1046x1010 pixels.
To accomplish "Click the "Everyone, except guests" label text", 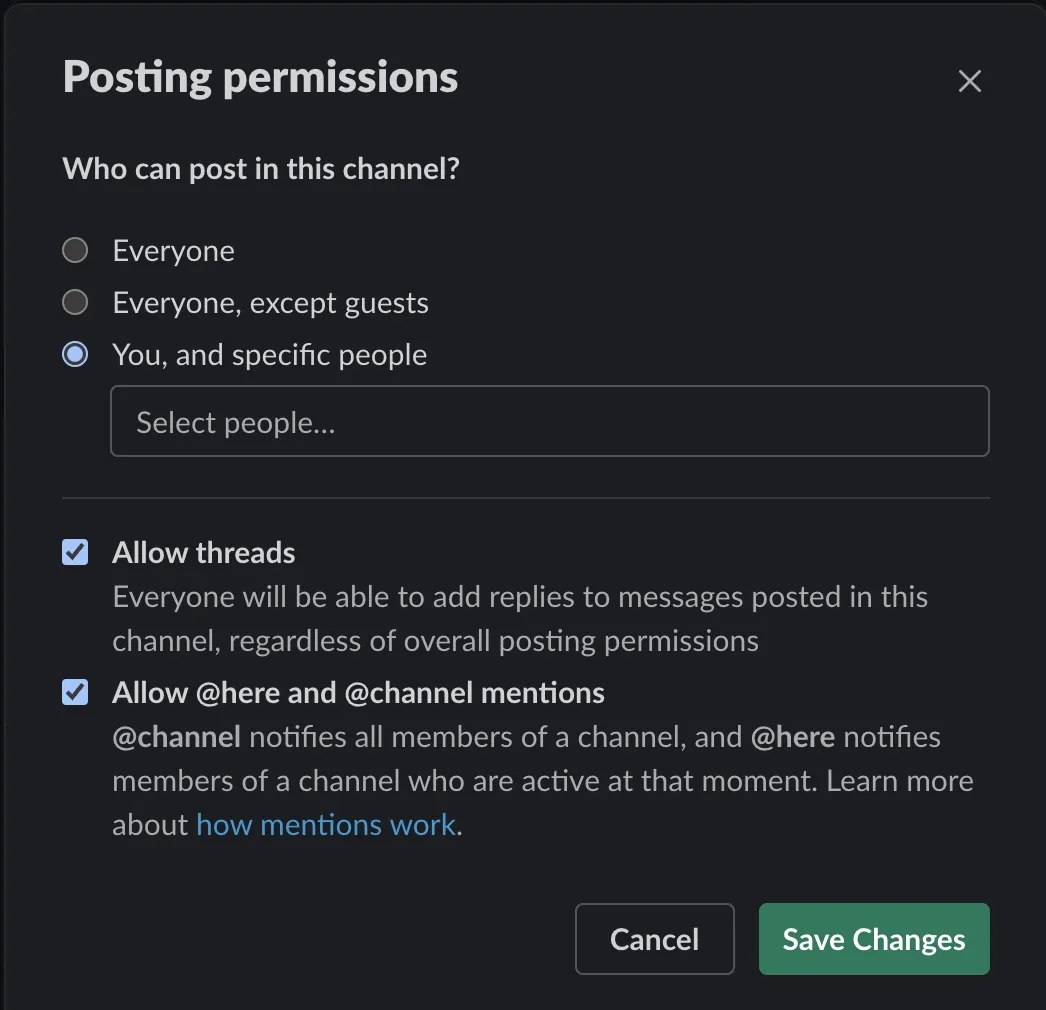I will tap(270, 303).
